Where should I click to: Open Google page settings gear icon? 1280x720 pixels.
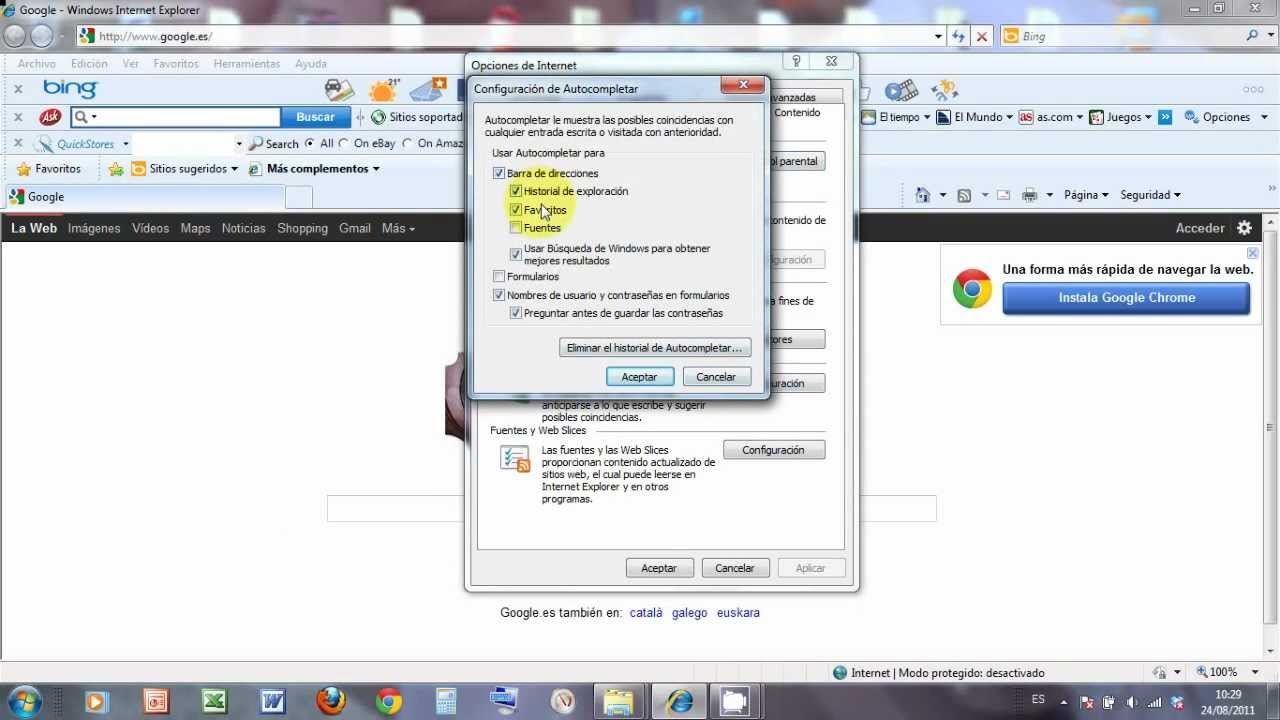1244,228
